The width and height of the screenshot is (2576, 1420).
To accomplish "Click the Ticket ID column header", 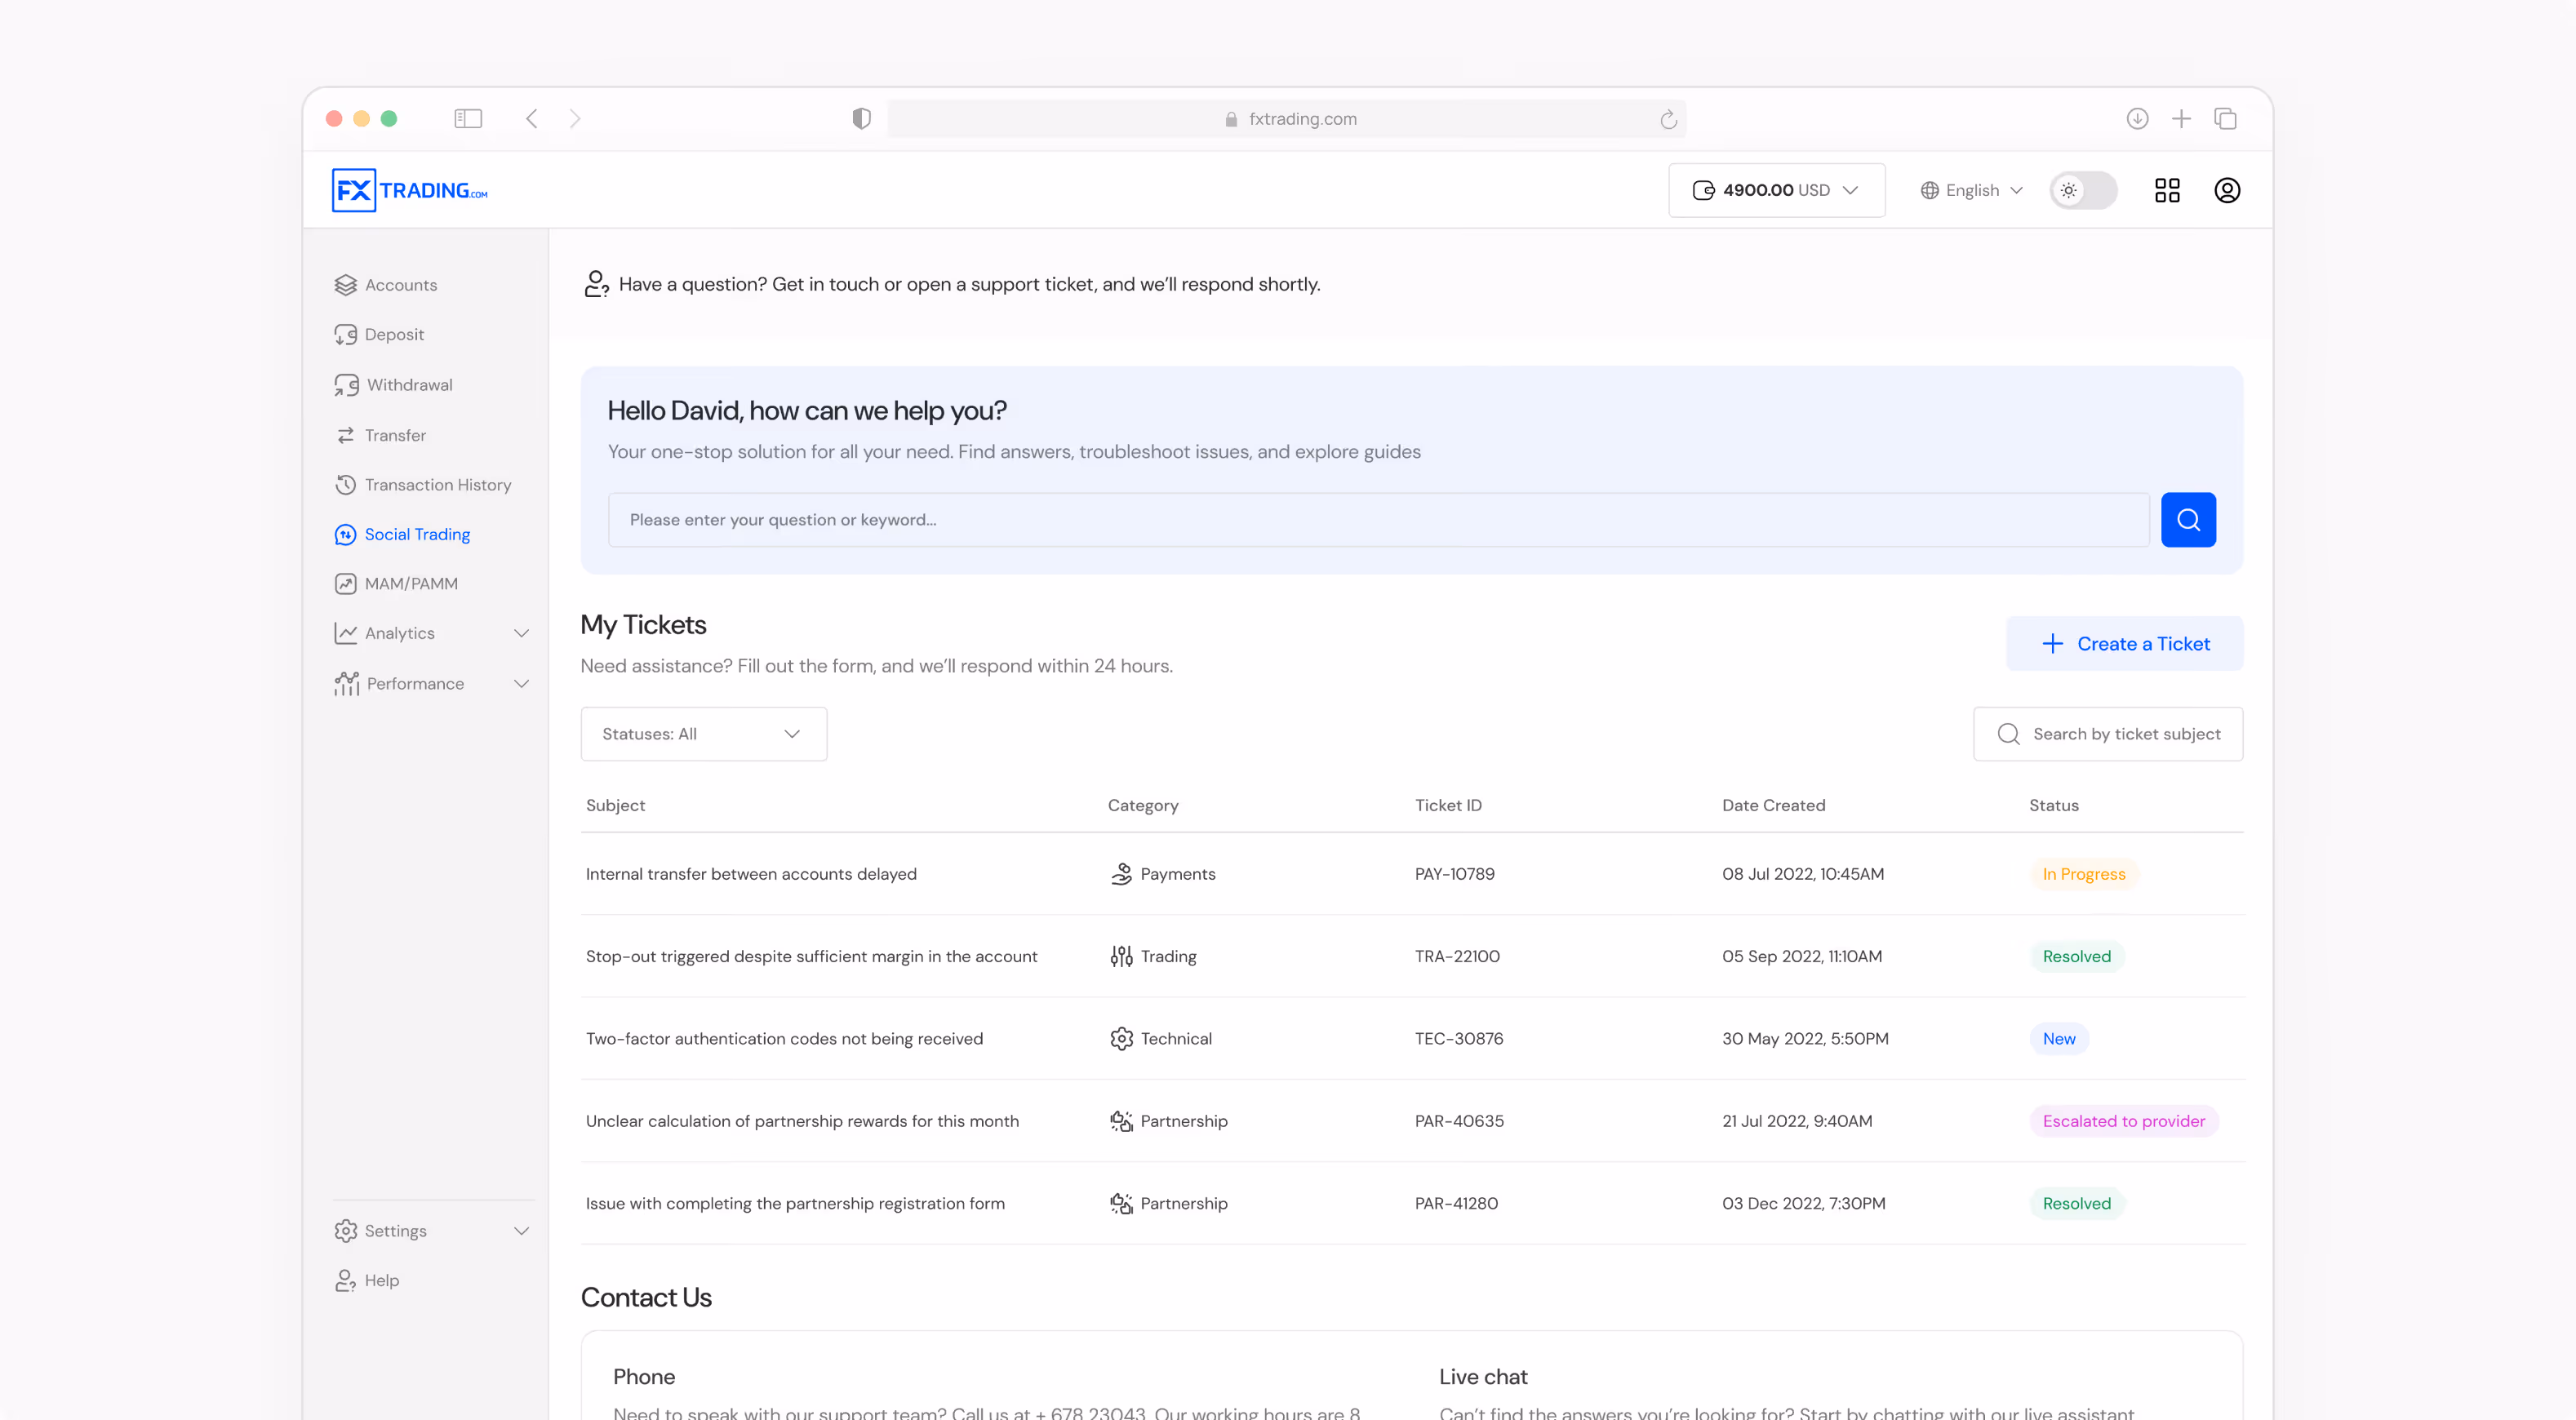I will [1448, 805].
